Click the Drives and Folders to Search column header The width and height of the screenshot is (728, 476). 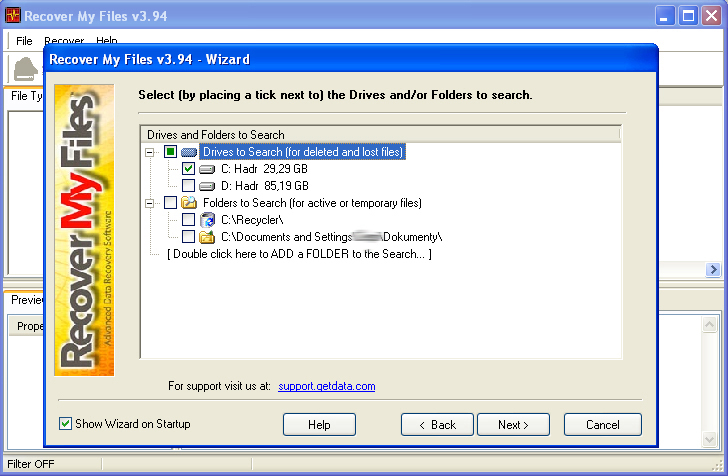coord(380,135)
